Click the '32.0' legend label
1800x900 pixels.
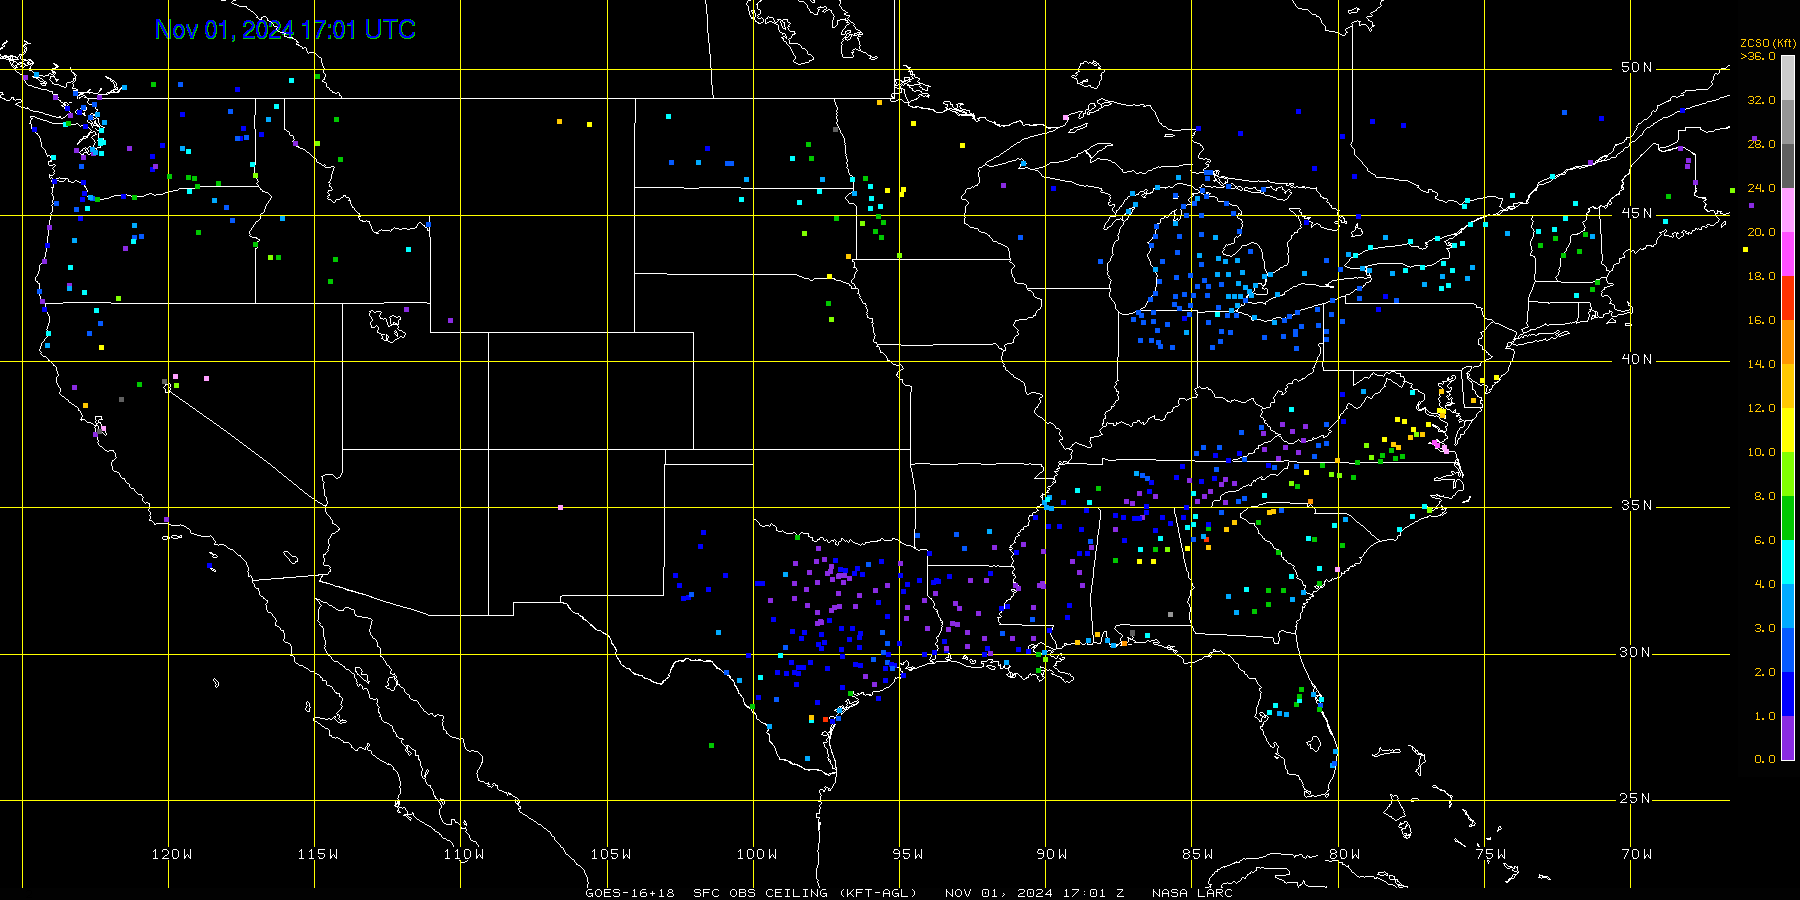1761,100
